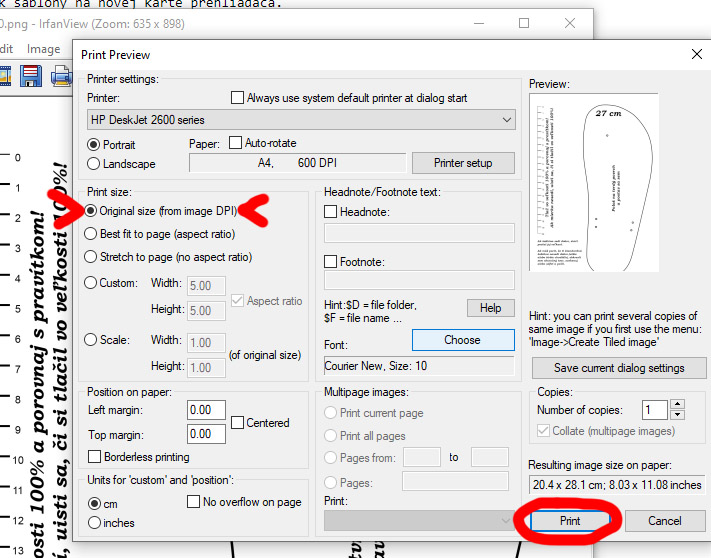
Task: Select Stretch to page option
Action: click(x=91, y=257)
